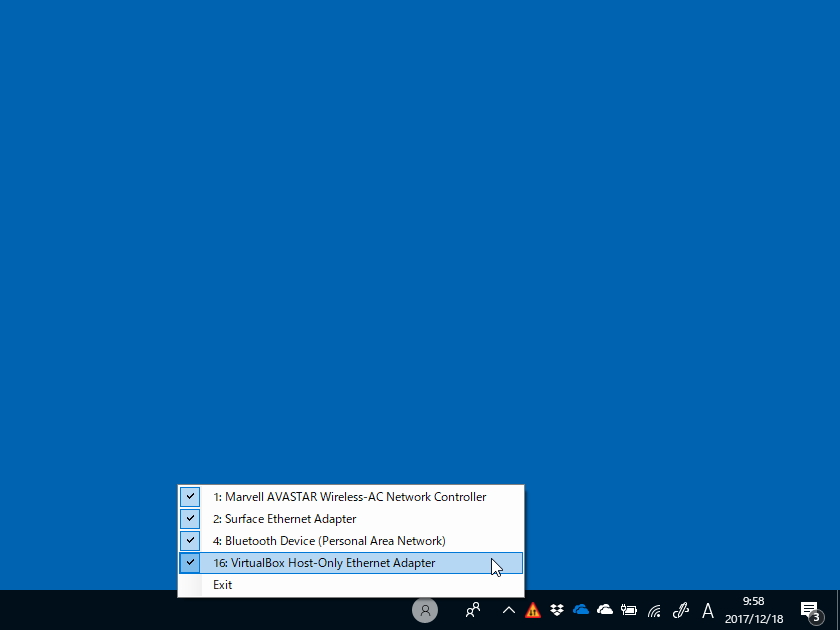Open the Dropbox tray icon
Screen dimensions: 840x630
click(557, 610)
